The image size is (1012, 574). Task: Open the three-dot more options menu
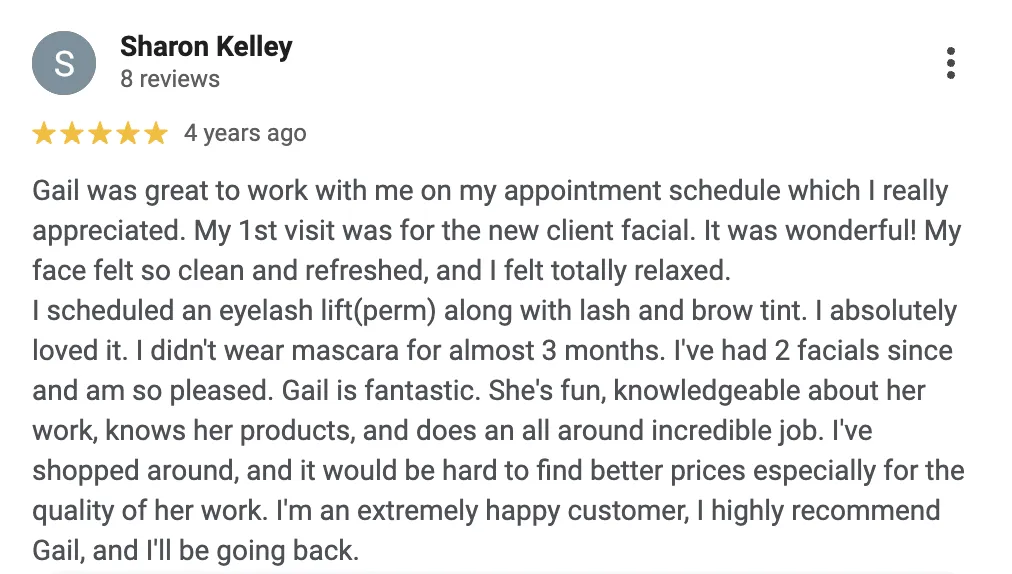[x=950, y=63]
